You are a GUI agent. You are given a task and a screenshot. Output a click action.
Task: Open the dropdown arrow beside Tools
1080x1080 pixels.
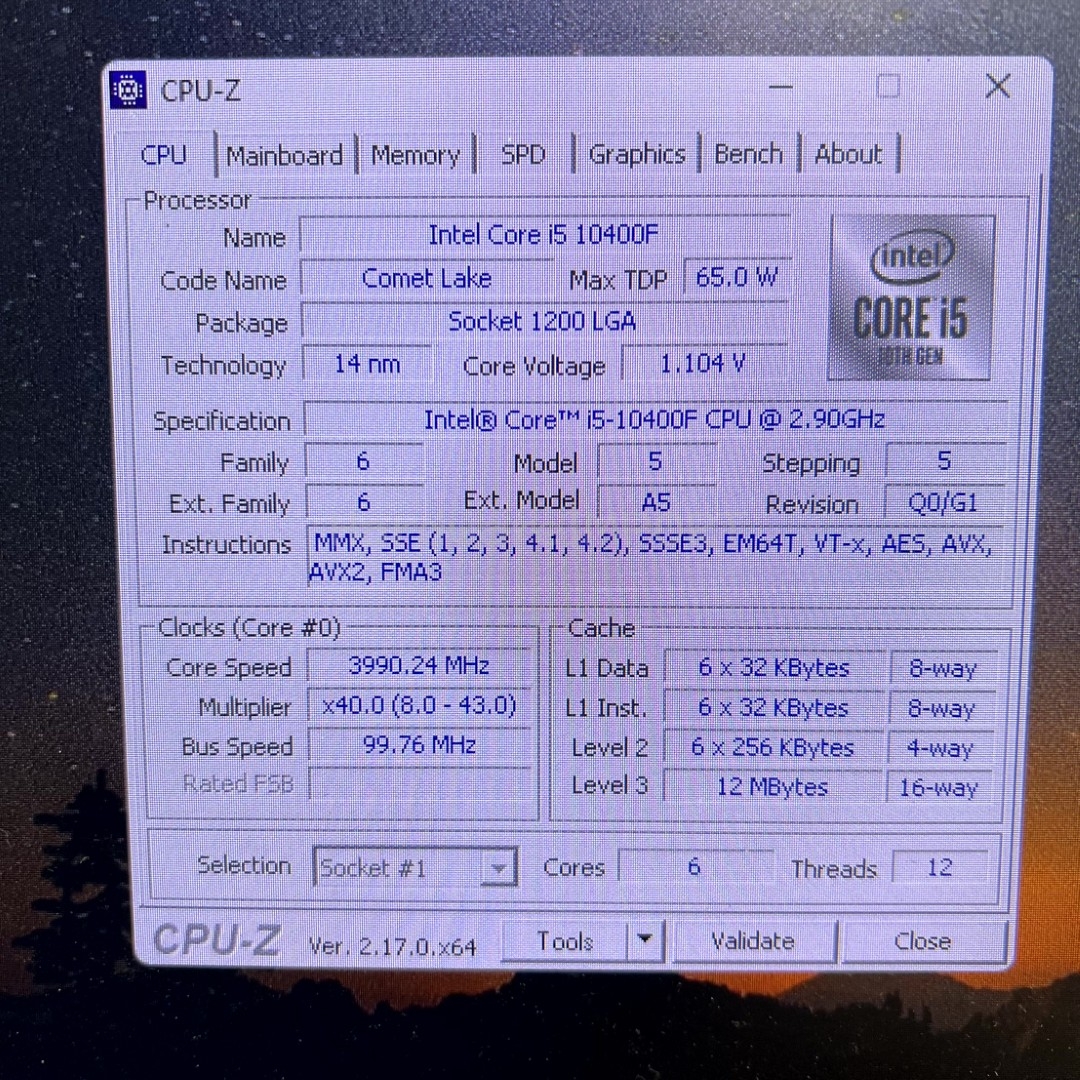click(645, 940)
